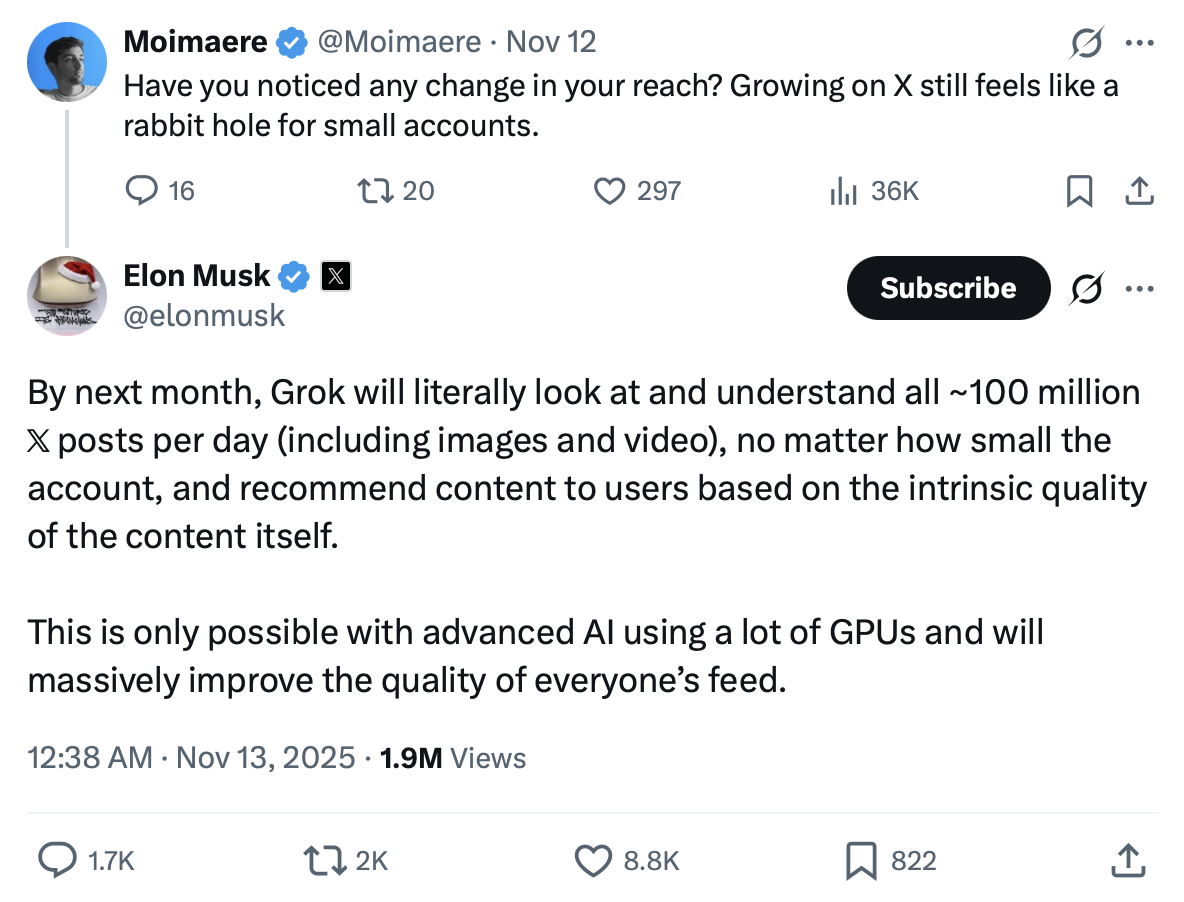
Task: Open Grok actions on Moimaere's tweet
Action: coord(1087,43)
